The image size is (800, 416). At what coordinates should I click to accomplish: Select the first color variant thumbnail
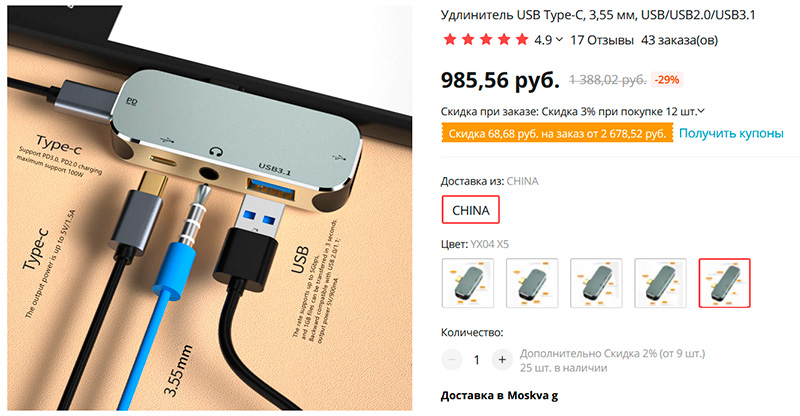tap(468, 283)
